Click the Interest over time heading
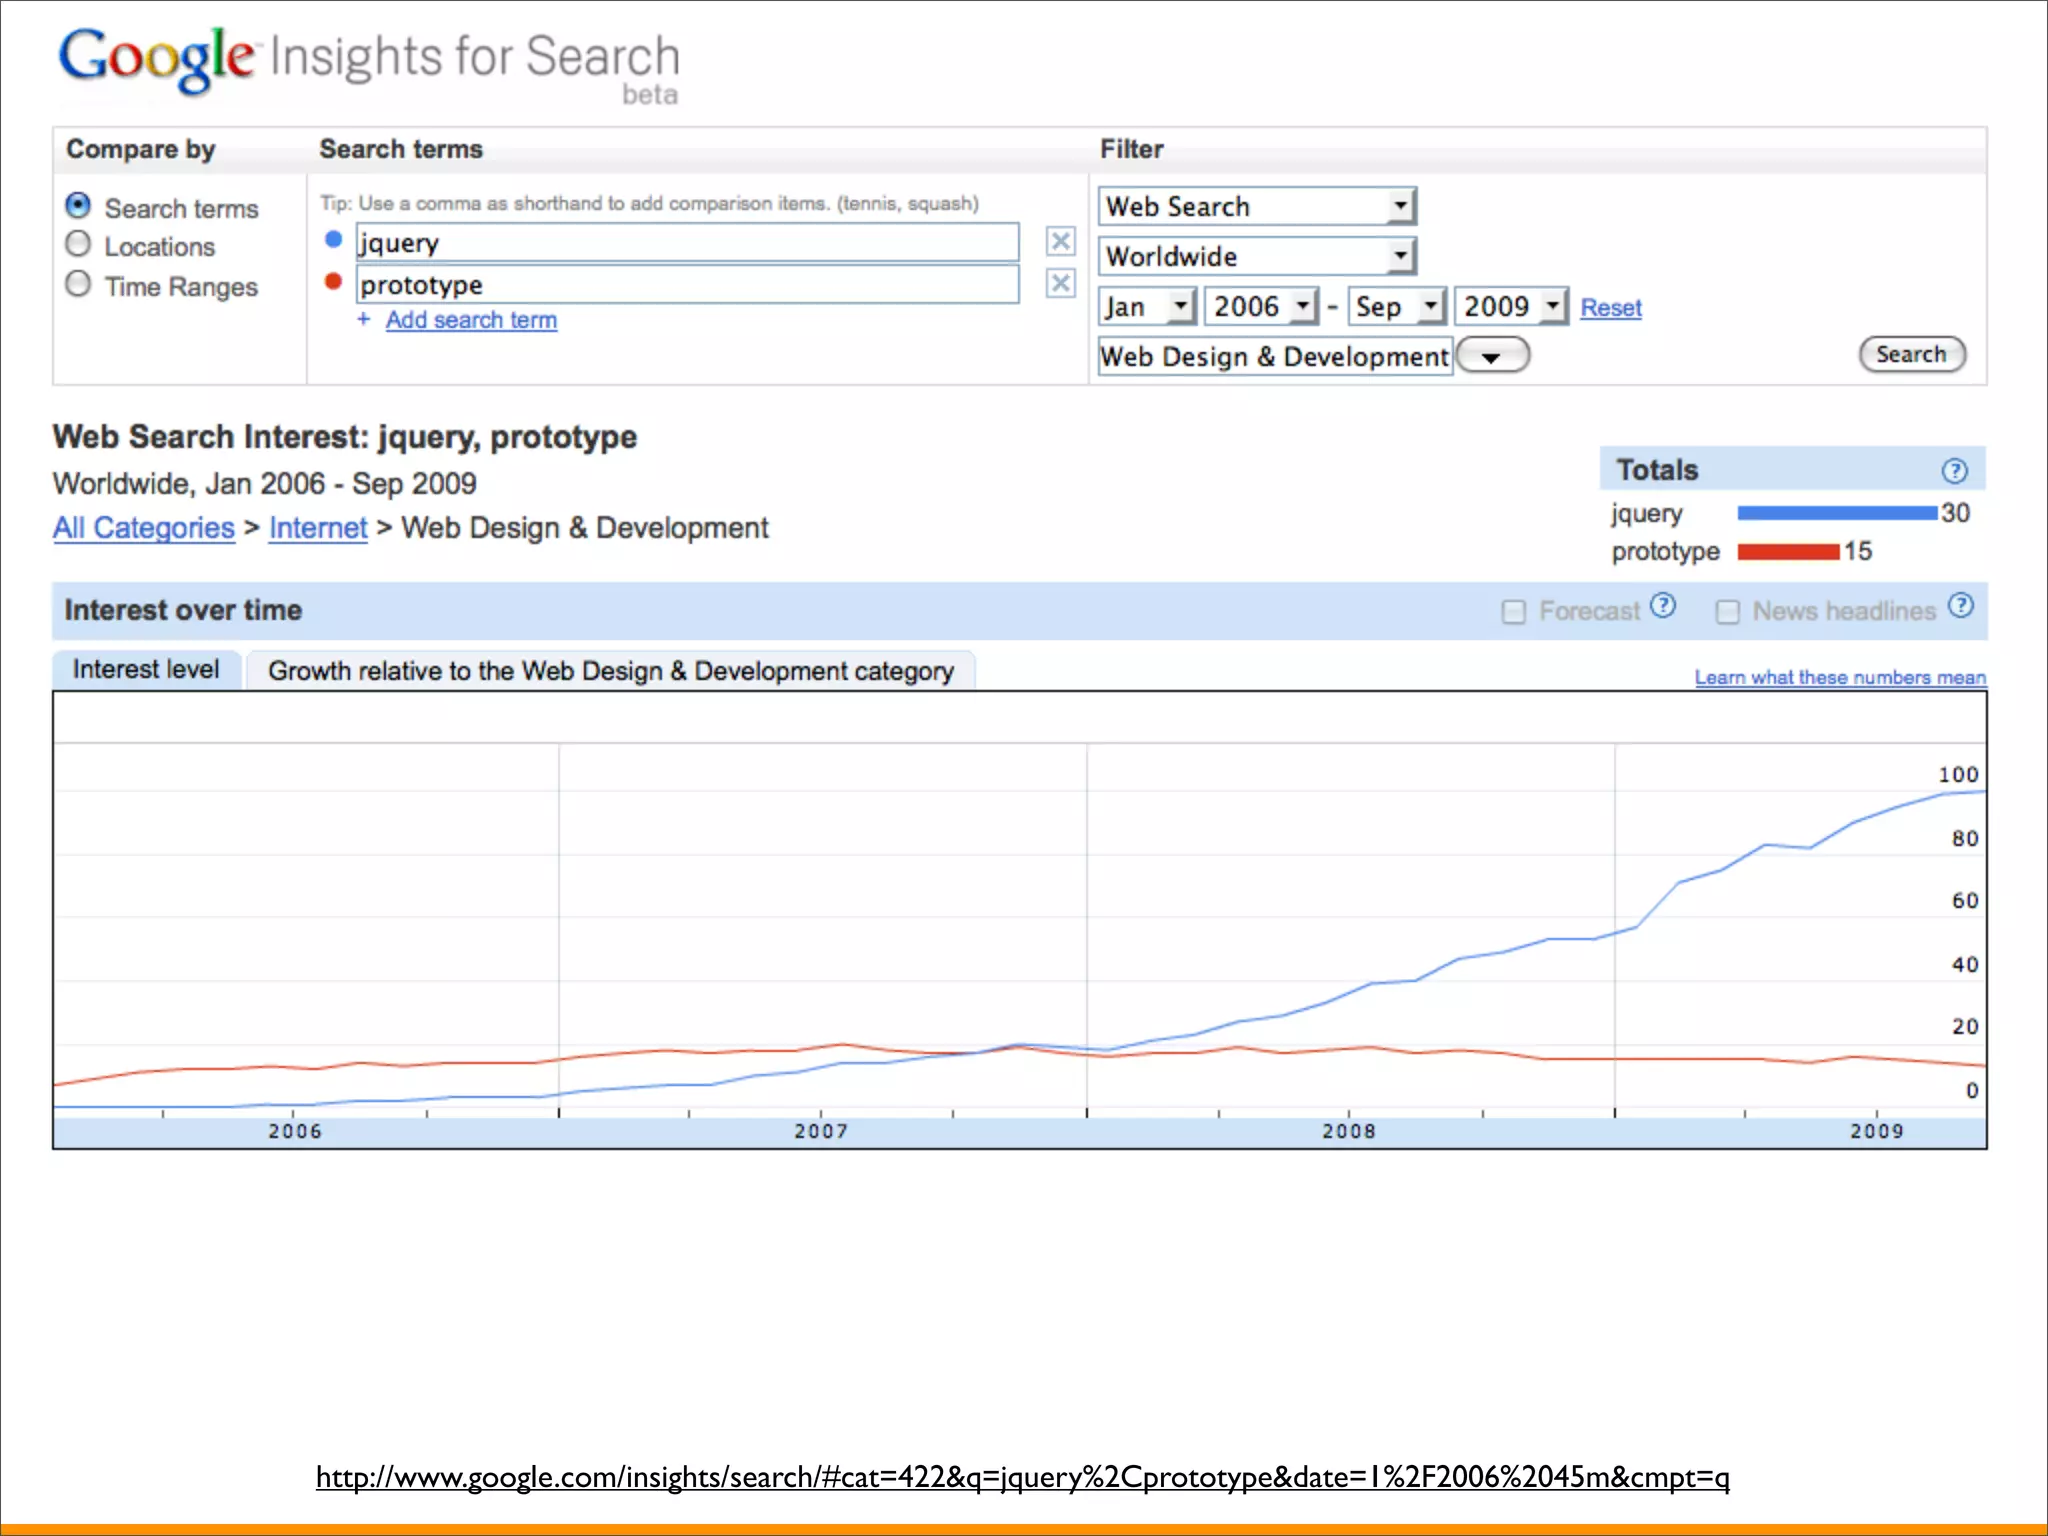Viewport: 2048px width, 1536px height. coord(183,610)
